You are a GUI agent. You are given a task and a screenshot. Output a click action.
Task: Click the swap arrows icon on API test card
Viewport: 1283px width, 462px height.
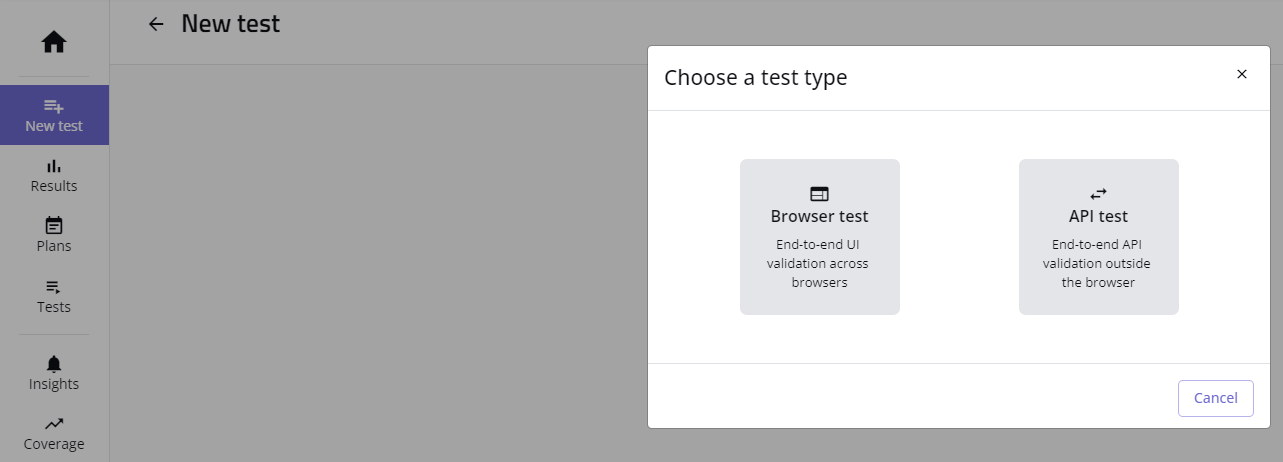1098,194
